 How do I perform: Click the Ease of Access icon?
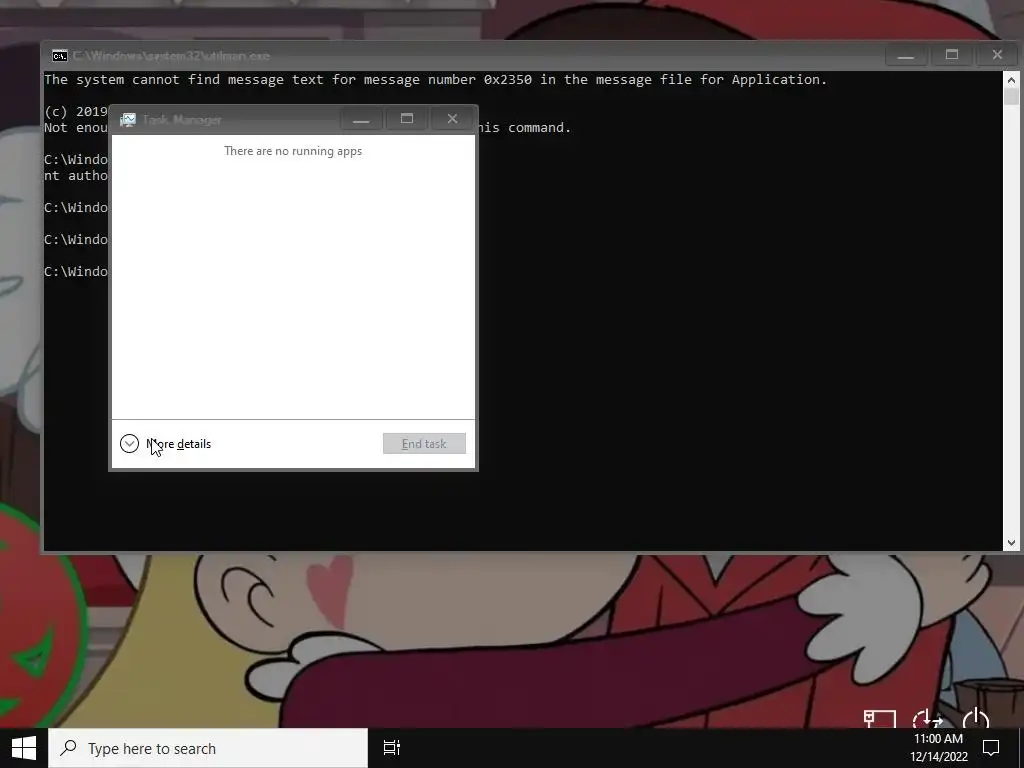(927, 720)
